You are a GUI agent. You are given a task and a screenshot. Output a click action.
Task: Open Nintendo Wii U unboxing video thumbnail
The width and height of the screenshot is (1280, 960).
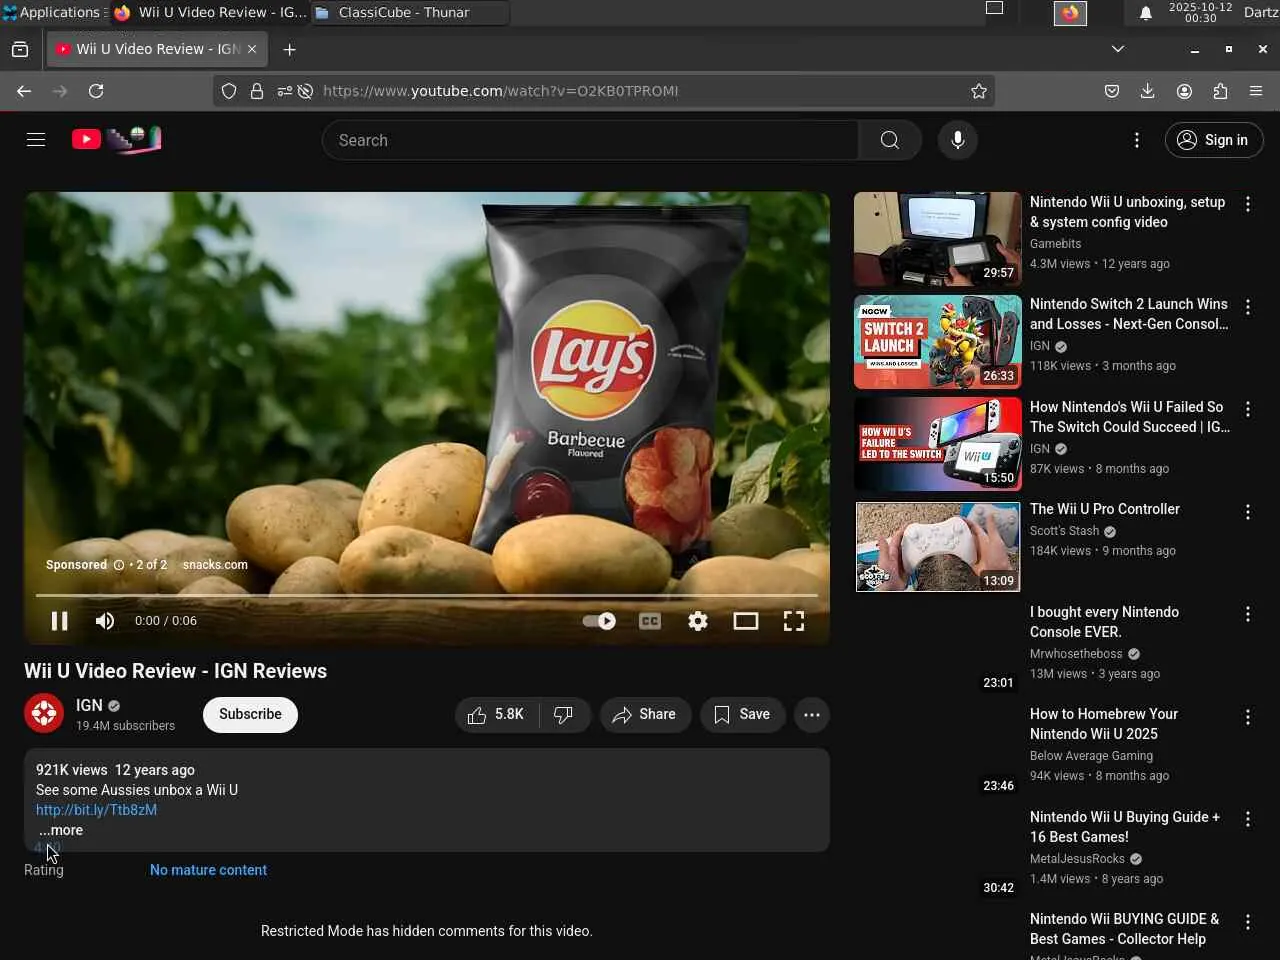[x=937, y=239]
